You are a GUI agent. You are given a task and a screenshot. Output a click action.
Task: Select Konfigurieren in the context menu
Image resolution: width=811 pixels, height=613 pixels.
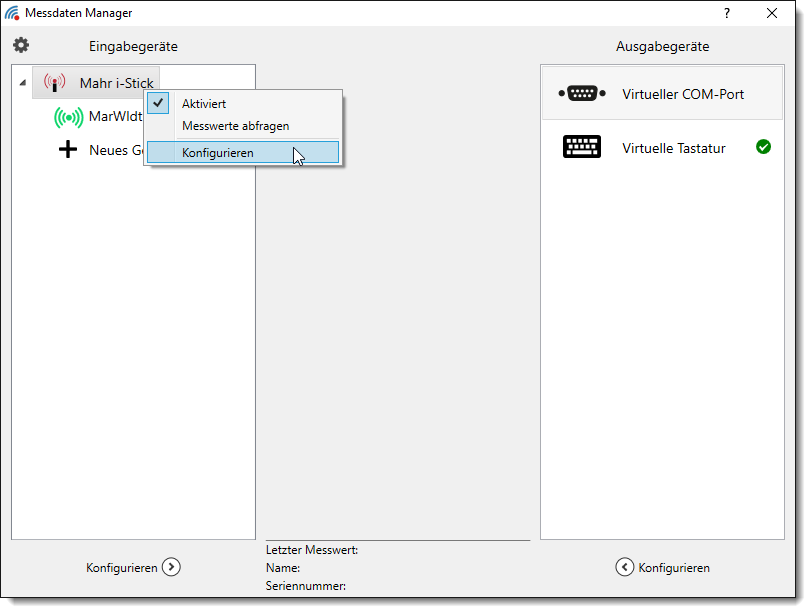[218, 153]
